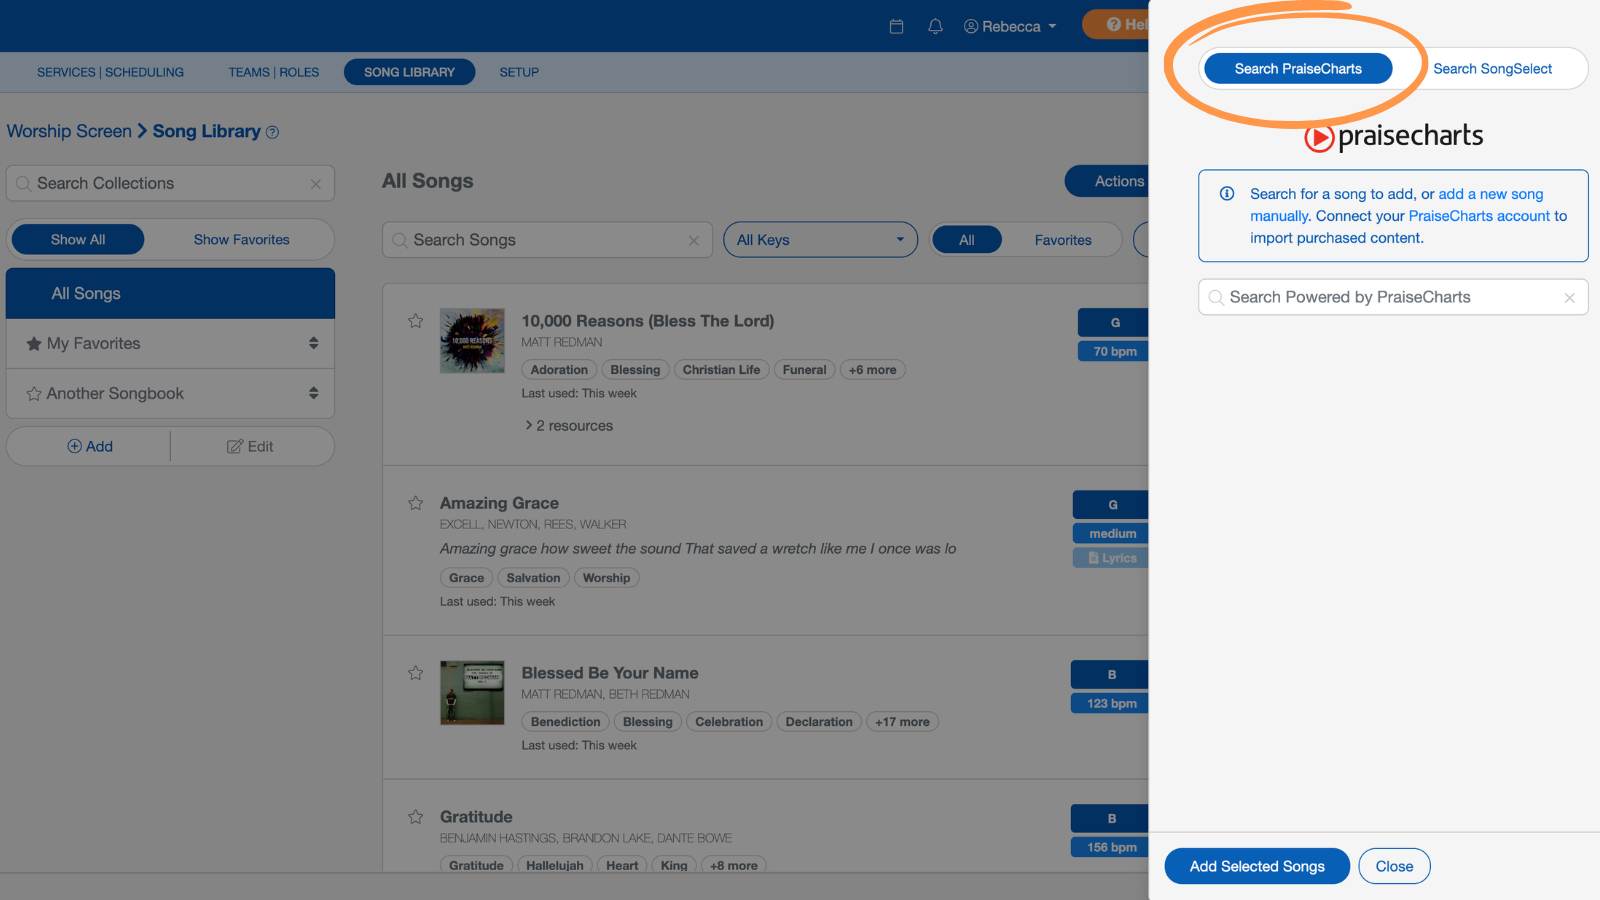Click orange Help button
The height and width of the screenshot is (900, 1600).
click(1117, 24)
